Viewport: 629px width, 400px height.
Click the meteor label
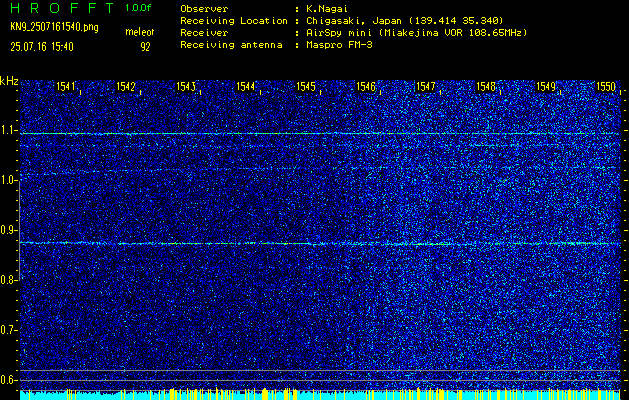(140, 32)
